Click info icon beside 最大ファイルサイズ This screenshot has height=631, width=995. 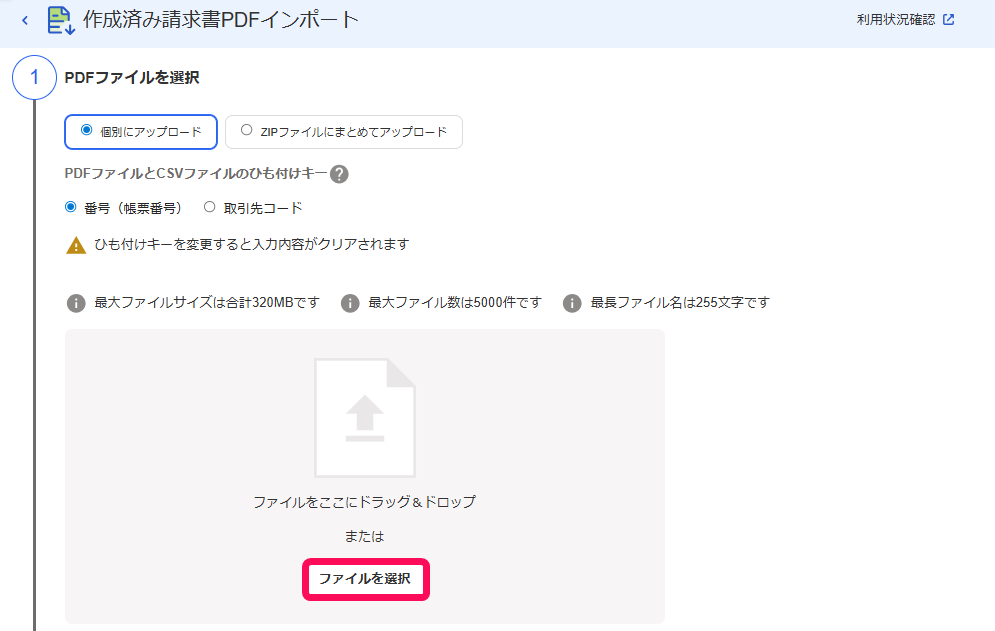[76, 303]
